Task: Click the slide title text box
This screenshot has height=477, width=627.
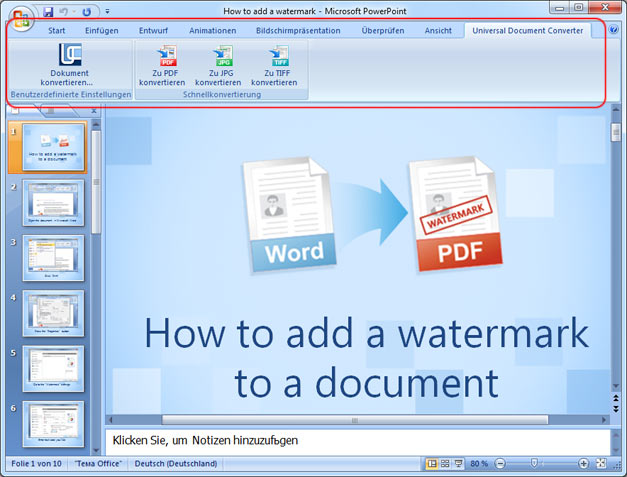Action: coord(366,357)
